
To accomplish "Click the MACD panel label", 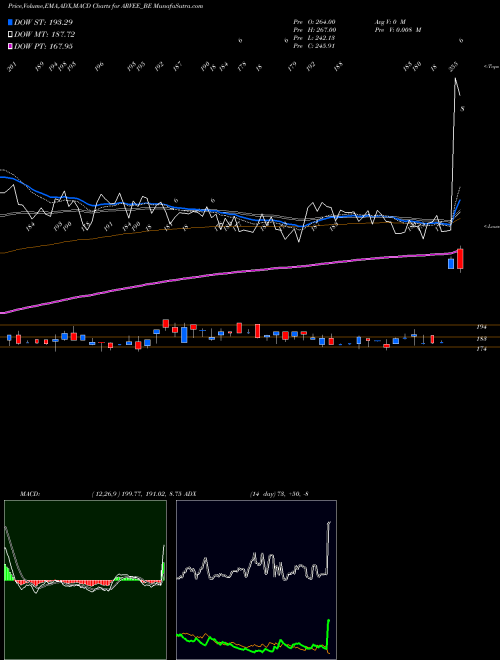I will 30,494.
